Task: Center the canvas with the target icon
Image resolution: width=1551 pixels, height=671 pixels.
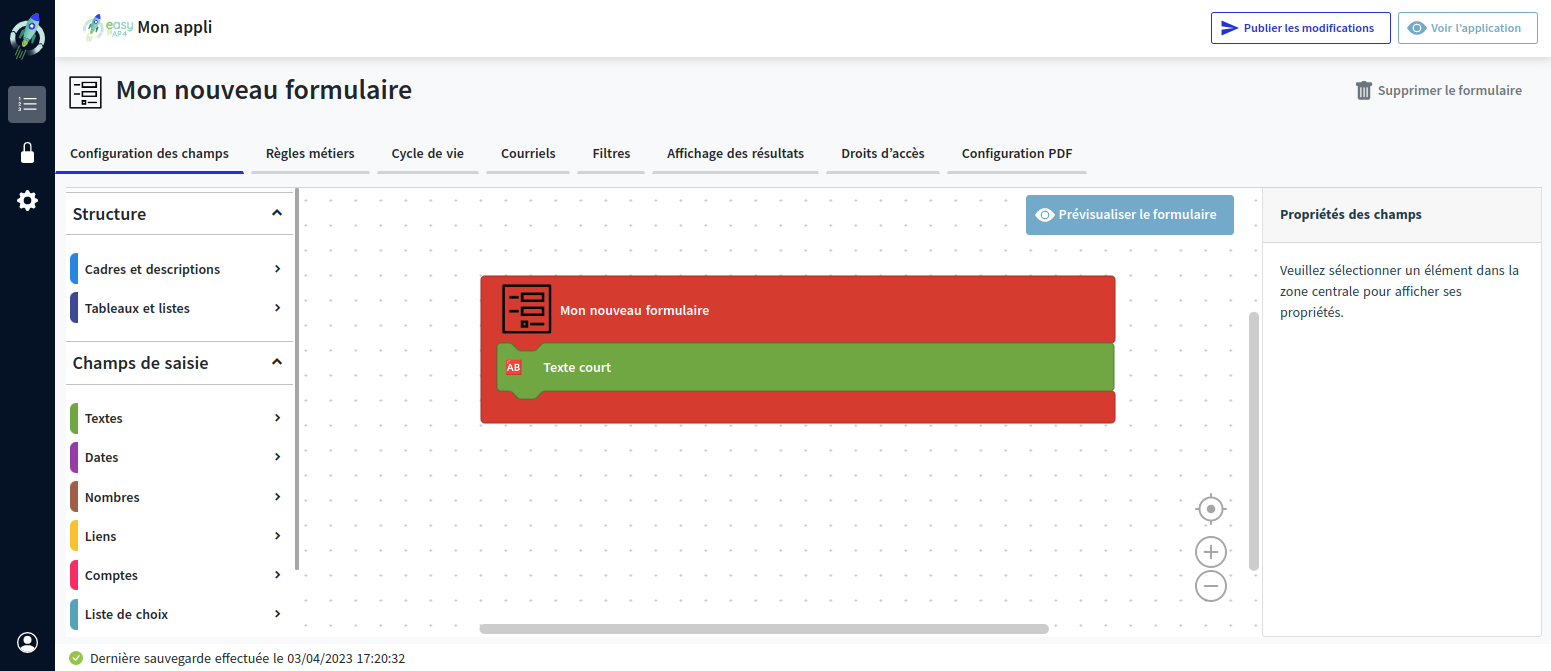Action: click(x=1211, y=509)
